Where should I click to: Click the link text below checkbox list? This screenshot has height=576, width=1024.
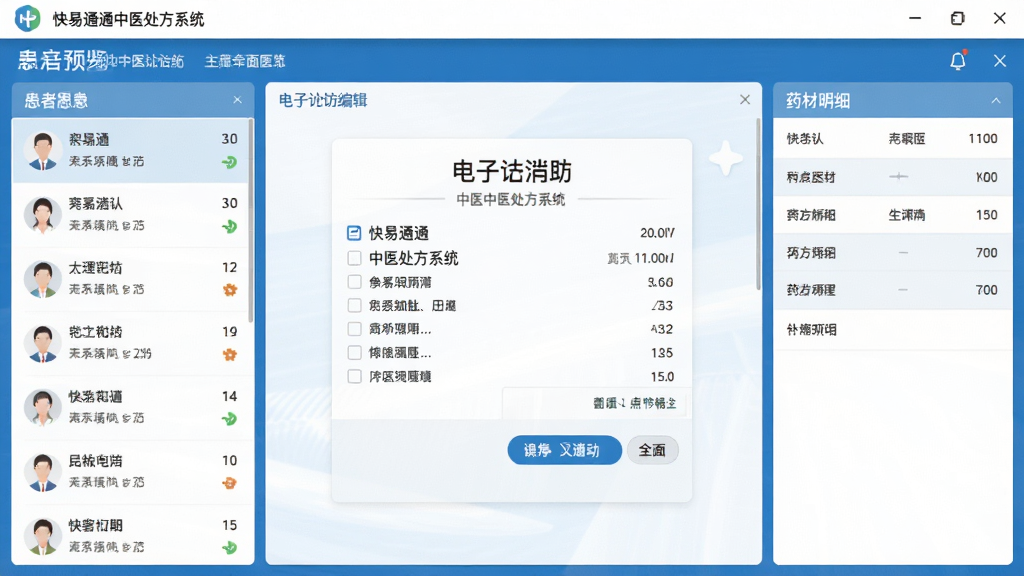point(634,403)
